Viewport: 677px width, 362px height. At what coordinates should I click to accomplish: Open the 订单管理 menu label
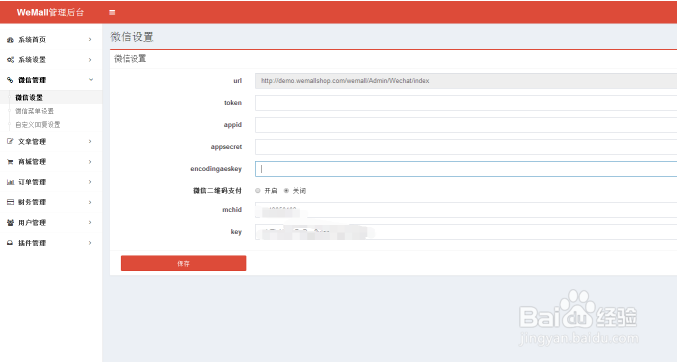pos(32,182)
